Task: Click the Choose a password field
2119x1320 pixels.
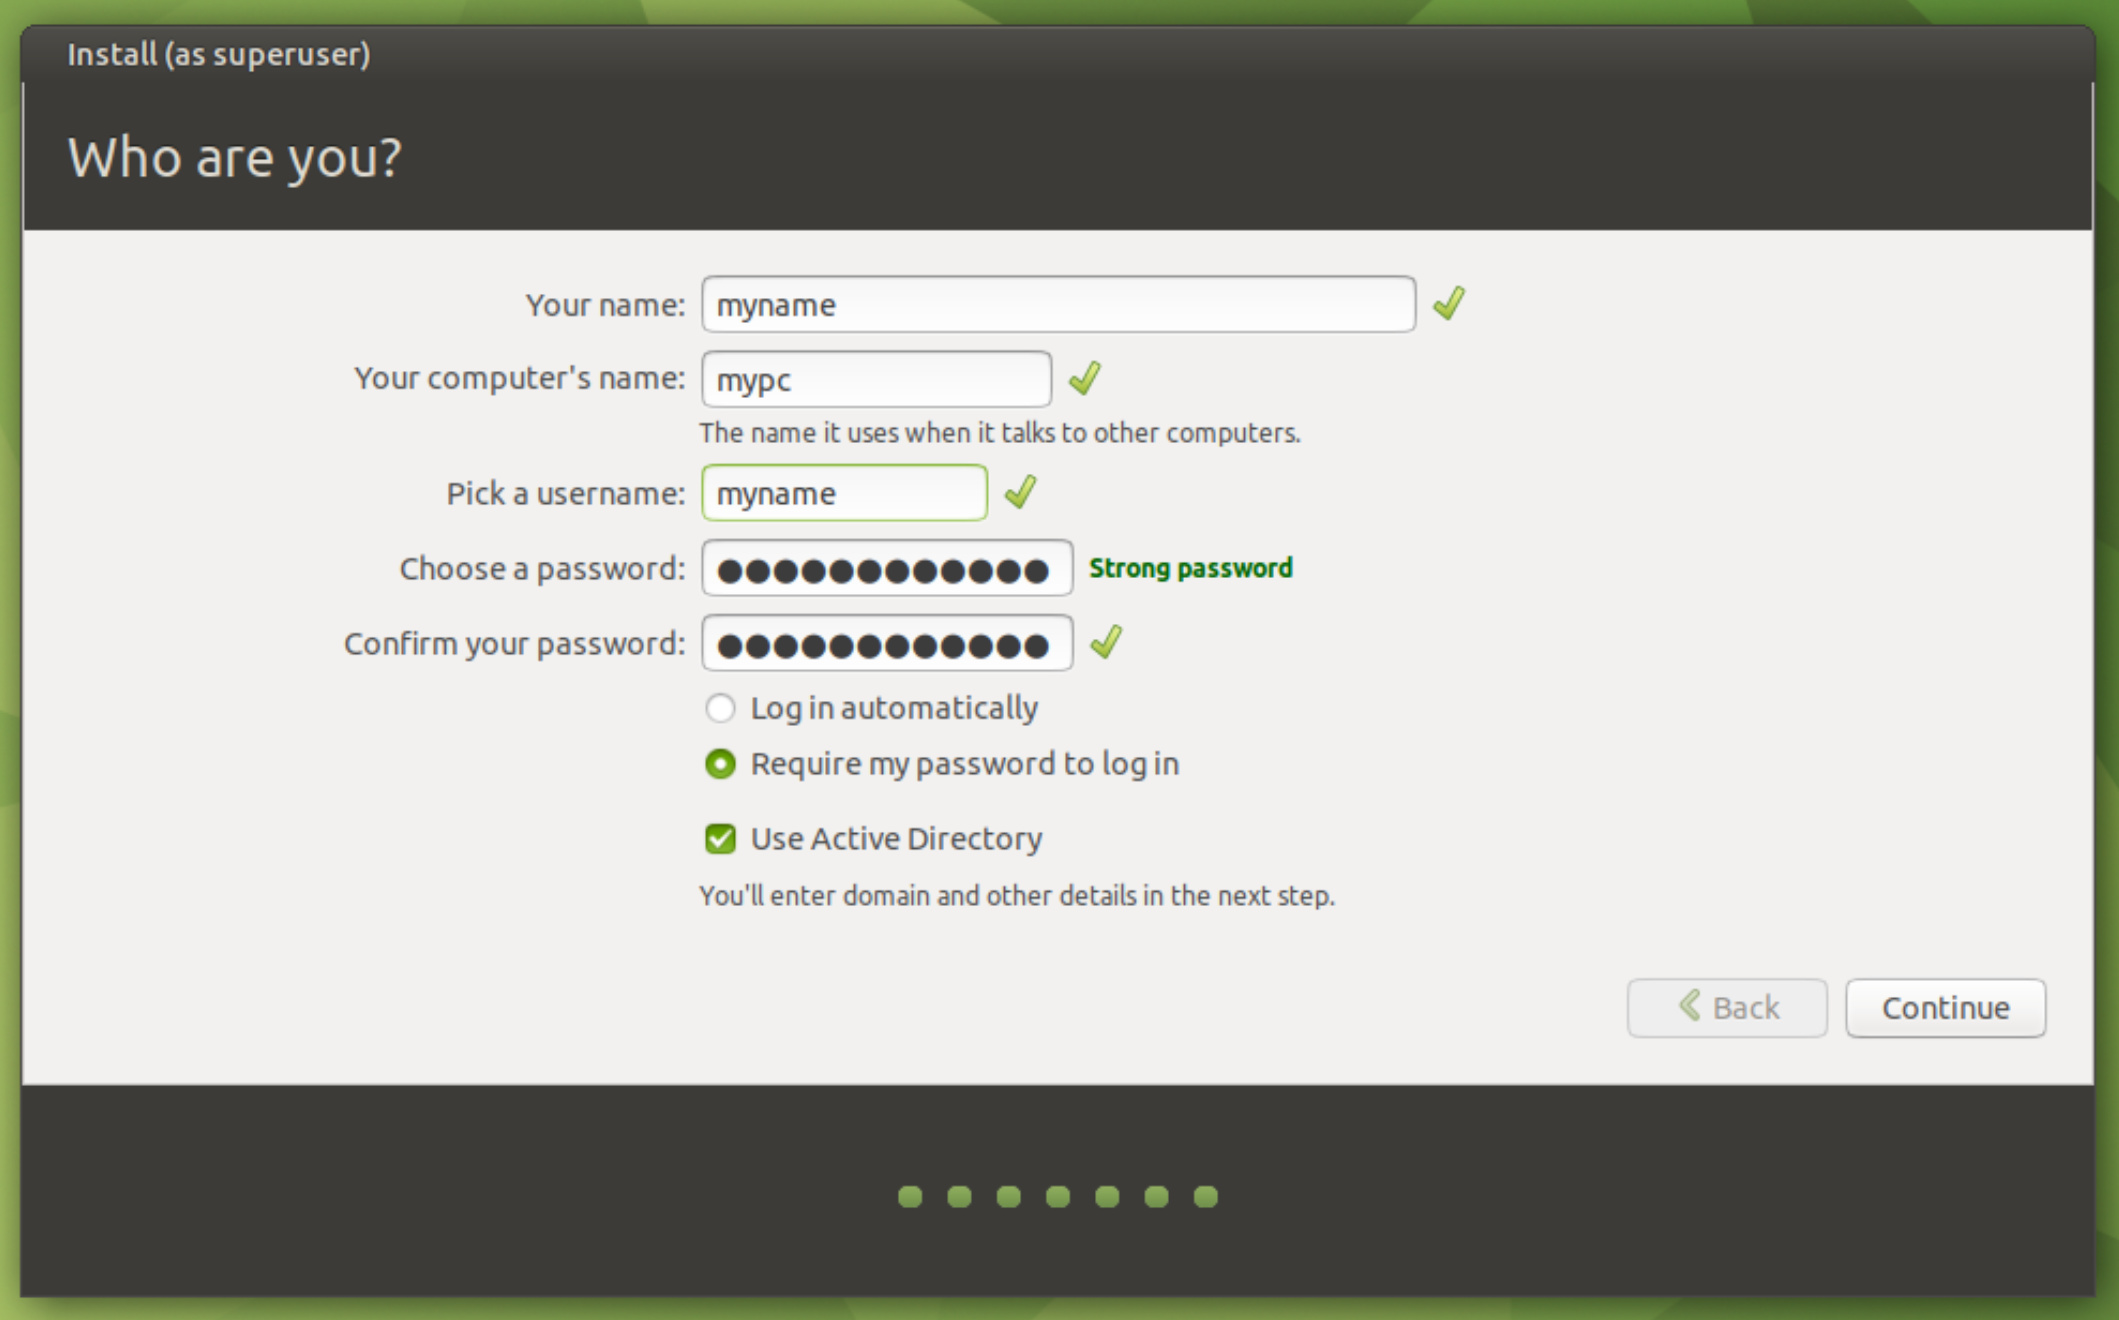Action: (x=886, y=568)
